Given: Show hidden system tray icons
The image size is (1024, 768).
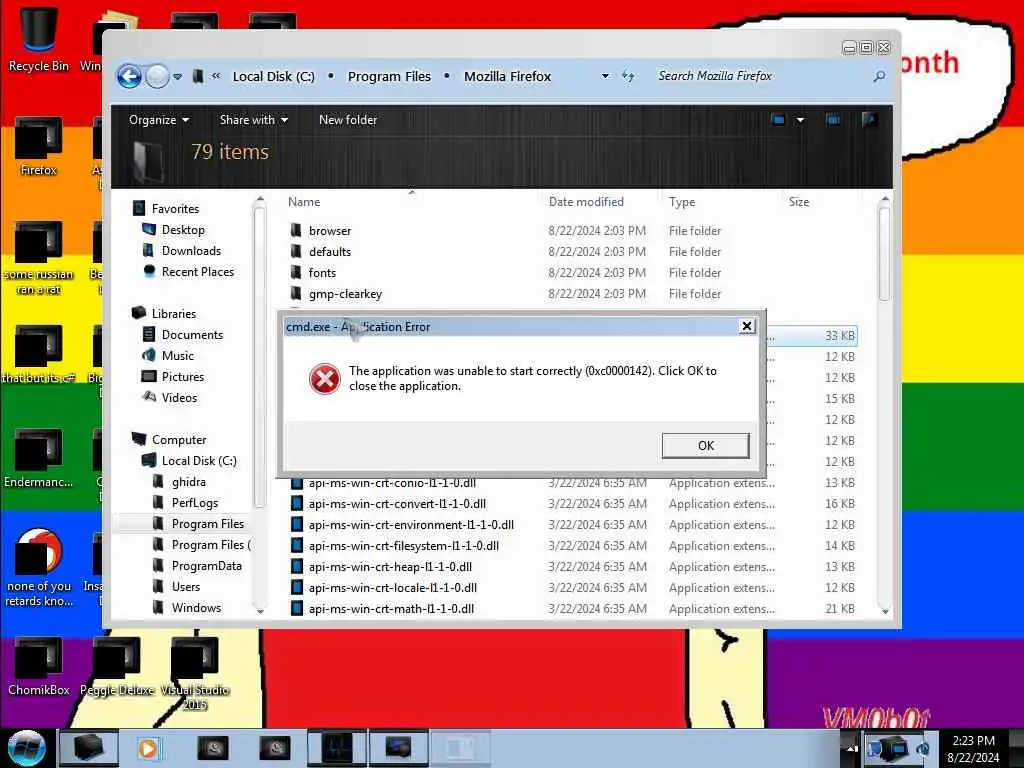Looking at the screenshot, I should click(x=851, y=748).
